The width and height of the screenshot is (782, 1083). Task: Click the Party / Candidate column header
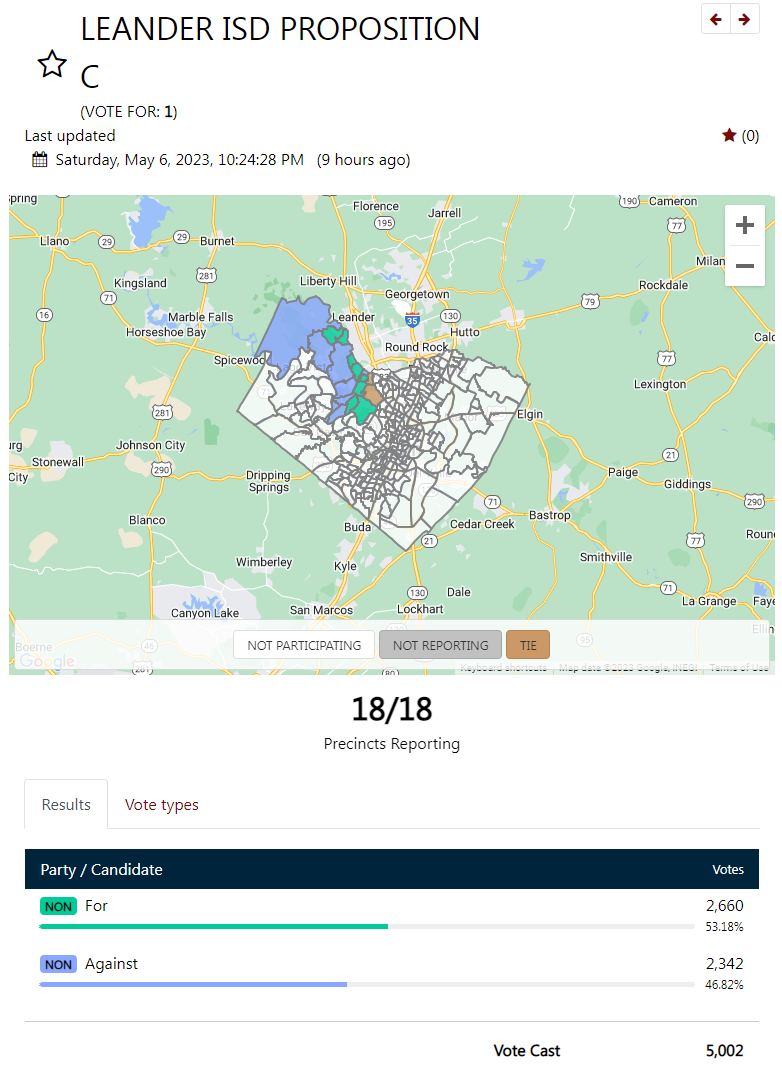(x=102, y=870)
